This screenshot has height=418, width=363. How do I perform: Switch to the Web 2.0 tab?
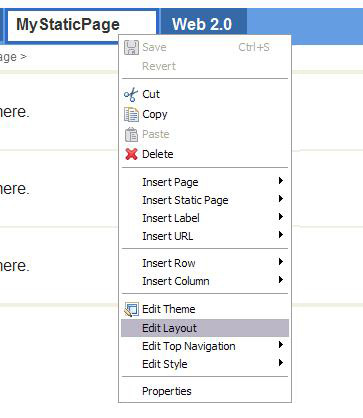pos(203,25)
